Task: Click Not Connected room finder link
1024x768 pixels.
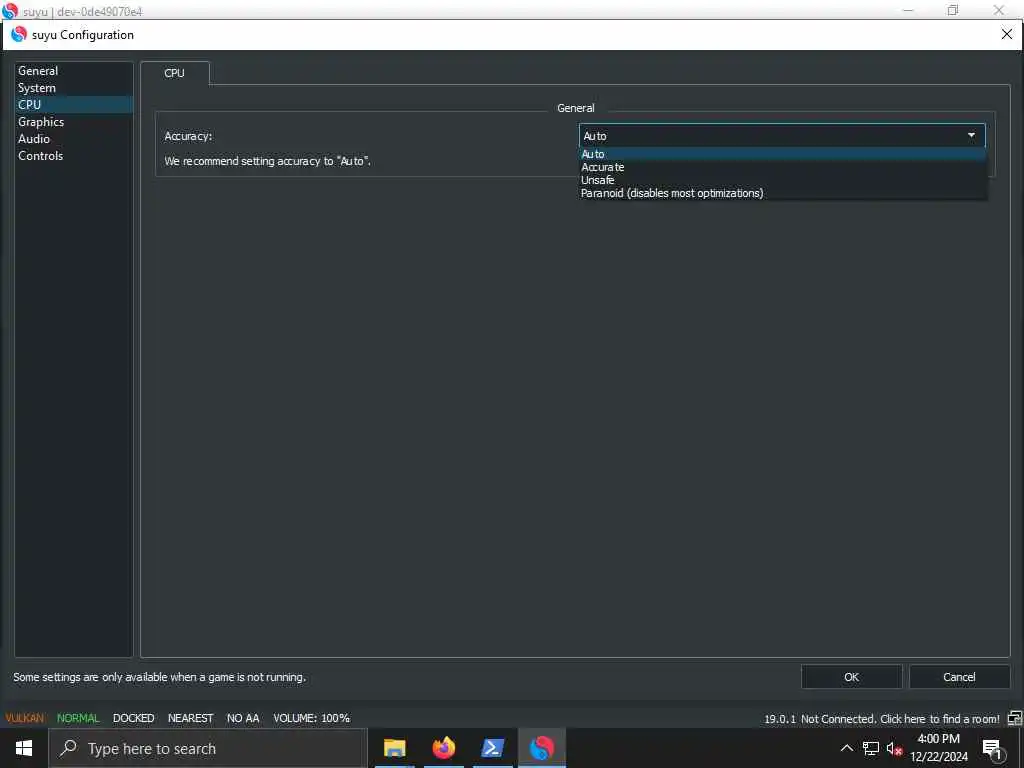Action: click(x=900, y=719)
